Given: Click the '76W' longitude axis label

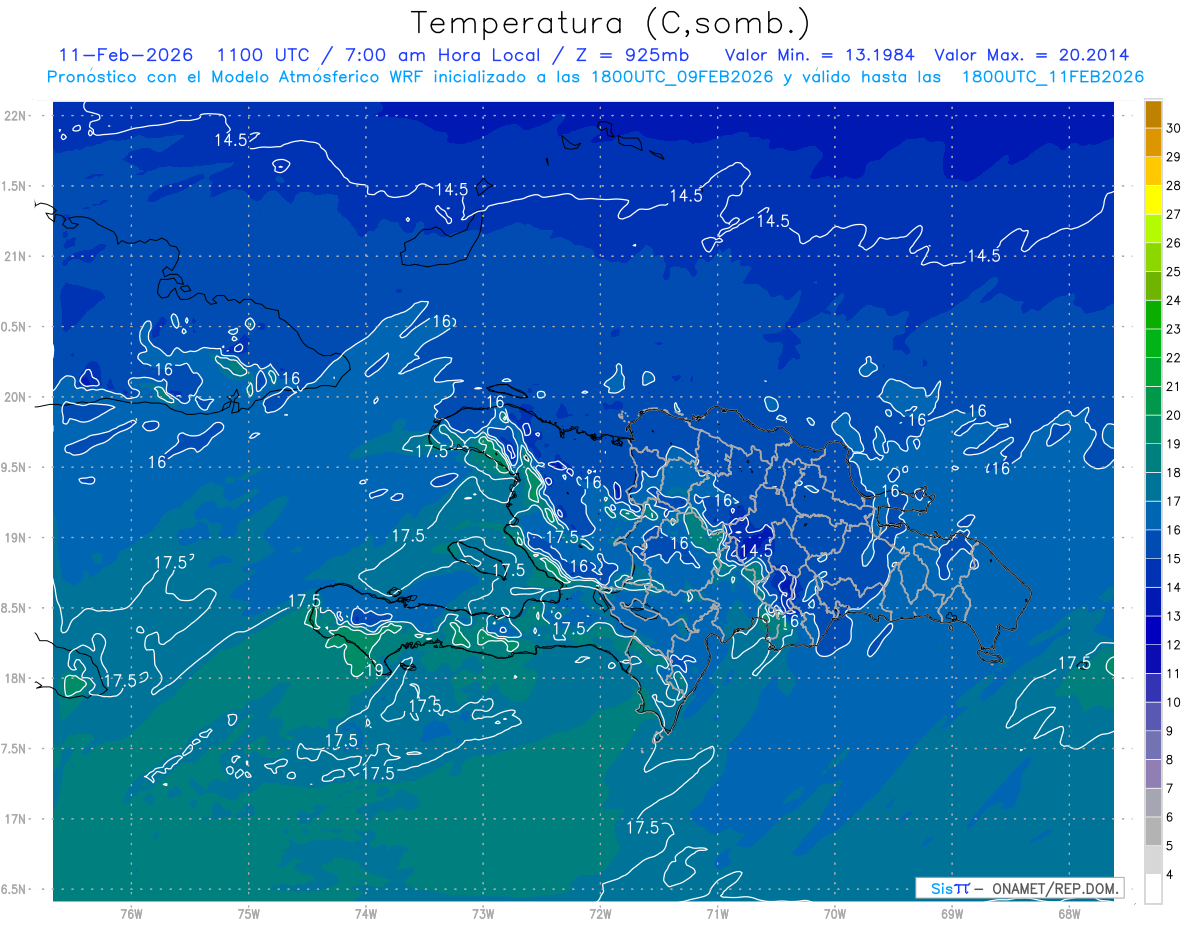Looking at the screenshot, I should [x=131, y=913].
